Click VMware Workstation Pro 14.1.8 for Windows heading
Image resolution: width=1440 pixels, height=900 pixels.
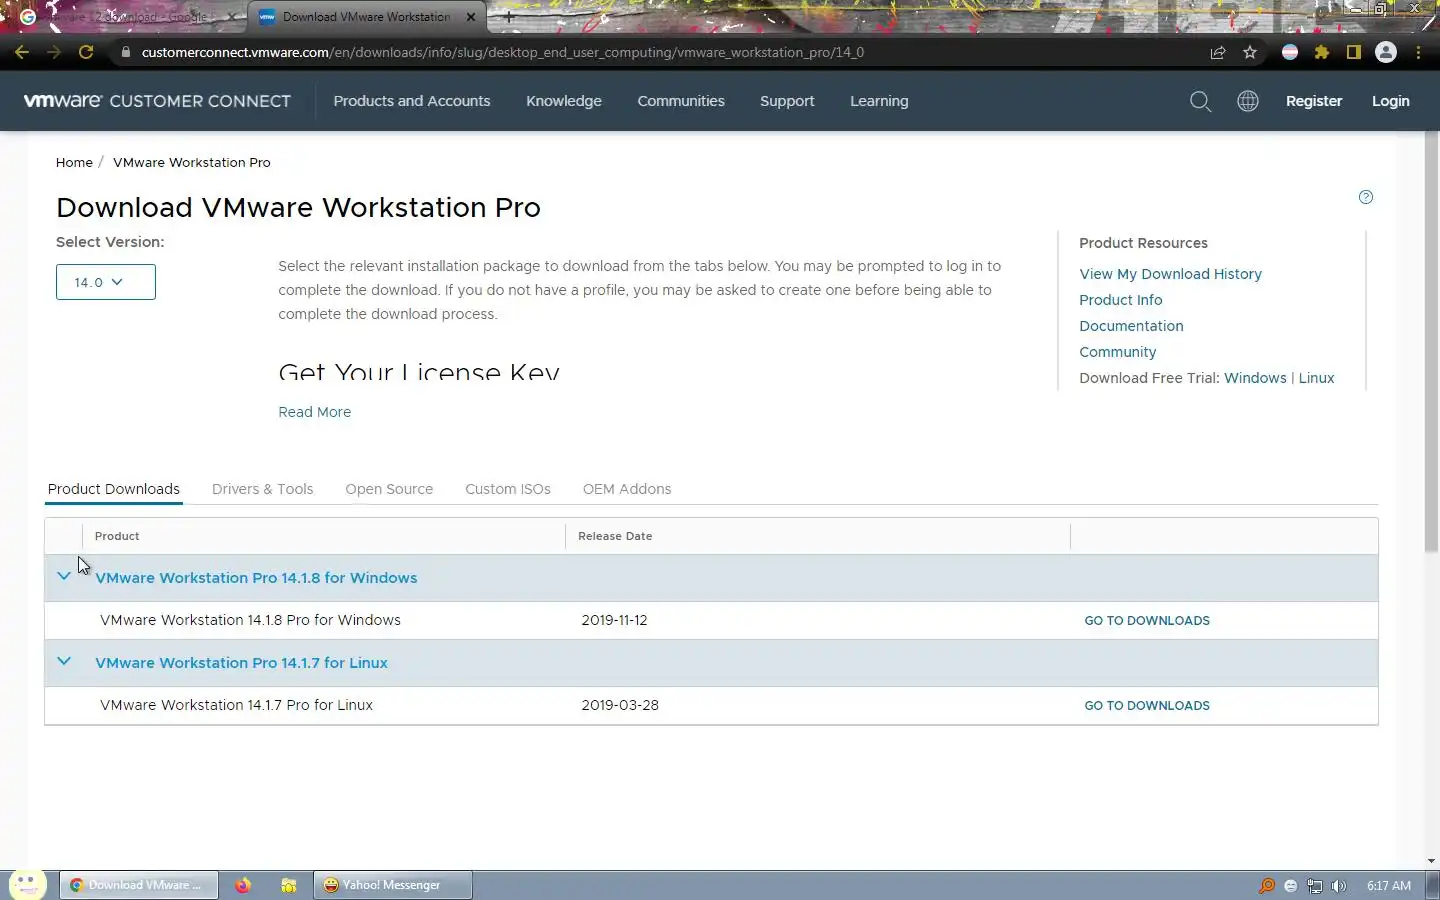tap(256, 578)
